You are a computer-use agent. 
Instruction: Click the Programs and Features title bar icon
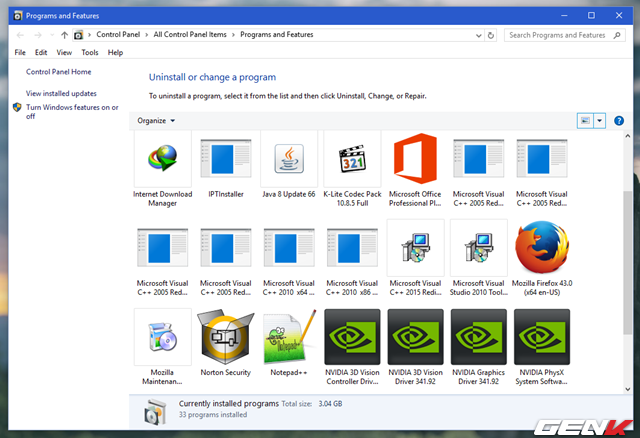pyautogui.click(x=18, y=16)
